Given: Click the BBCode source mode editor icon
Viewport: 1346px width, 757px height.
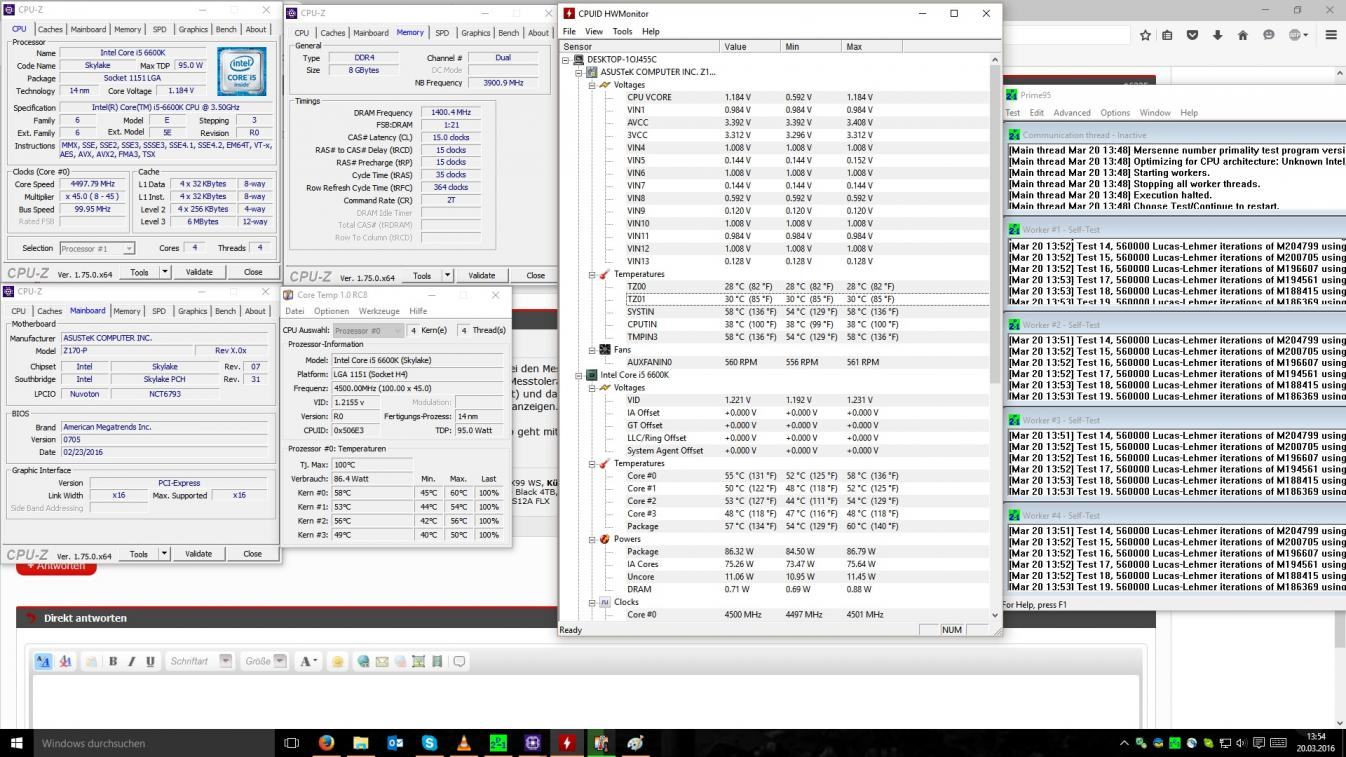Looking at the screenshot, I should pyautogui.click(x=43, y=661).
